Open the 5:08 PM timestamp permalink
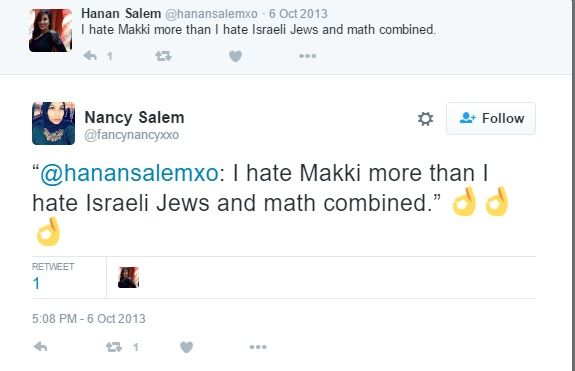575x371 pixels. [x=89, y=319]
